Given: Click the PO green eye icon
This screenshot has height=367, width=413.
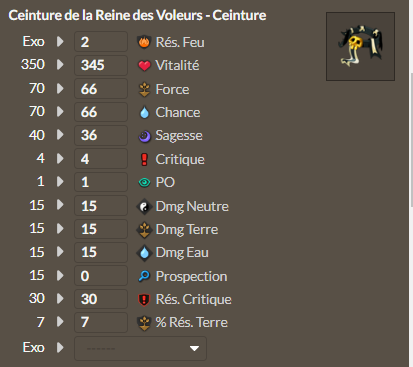Looking at the screenshot, I should (x=144, y=182).
